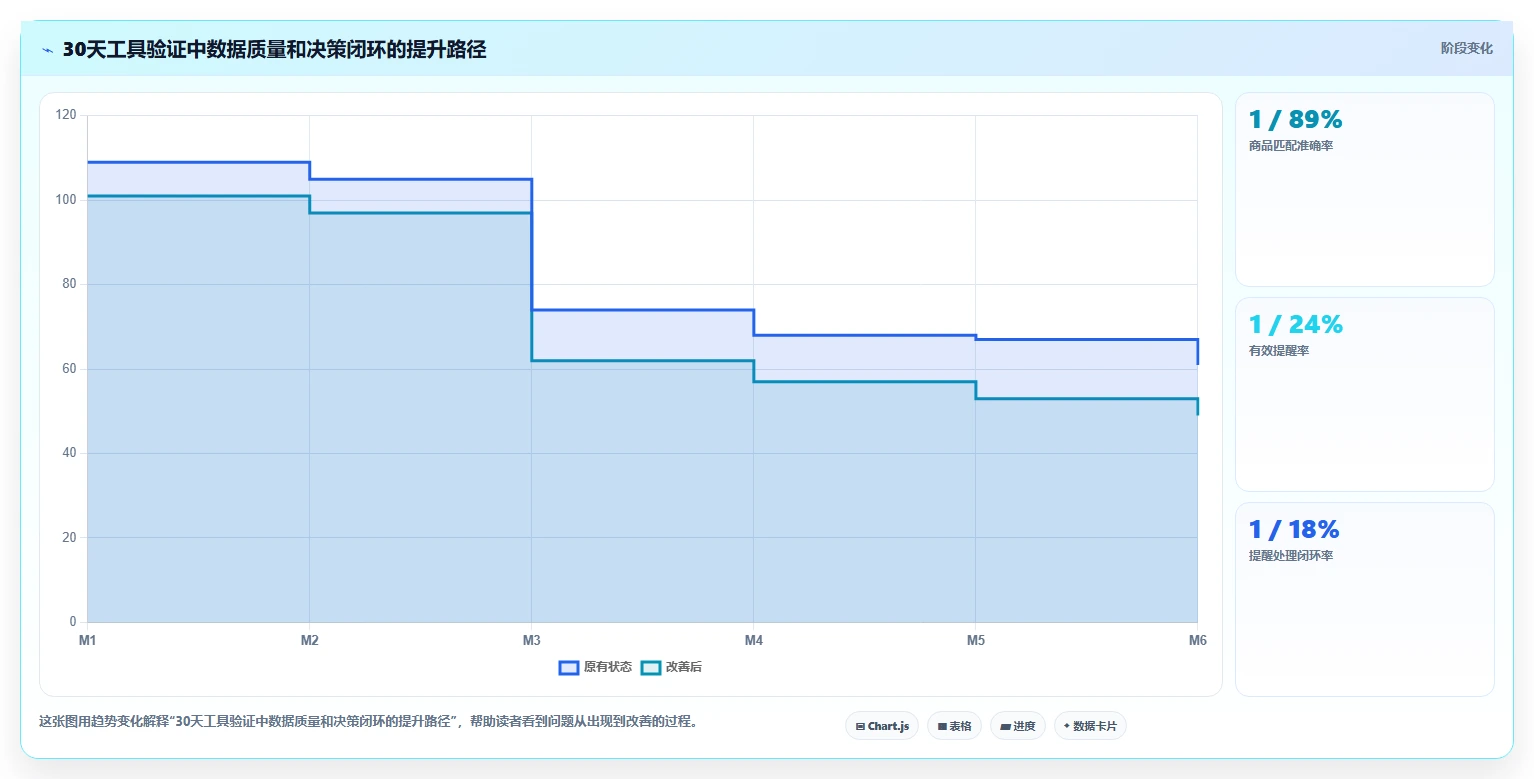Open the 商品匹配准确率 card

1365,190
